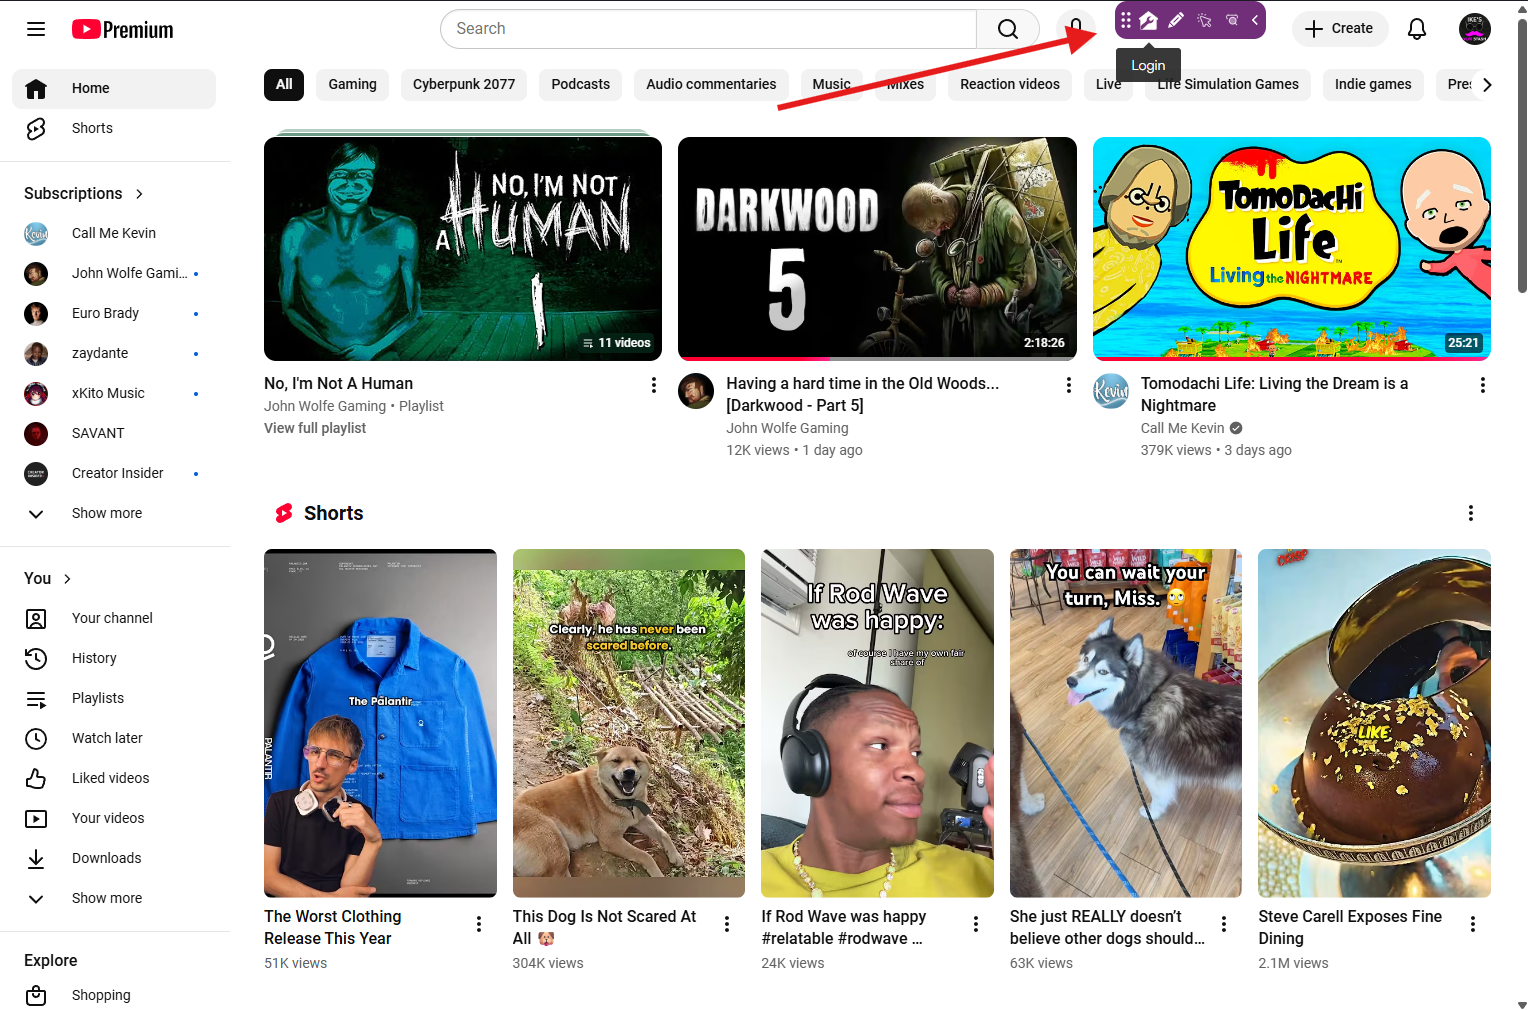Click the drag-handle dots on purple toolbar
Screen dimensions: 1528x1010
coord(1126,20)
